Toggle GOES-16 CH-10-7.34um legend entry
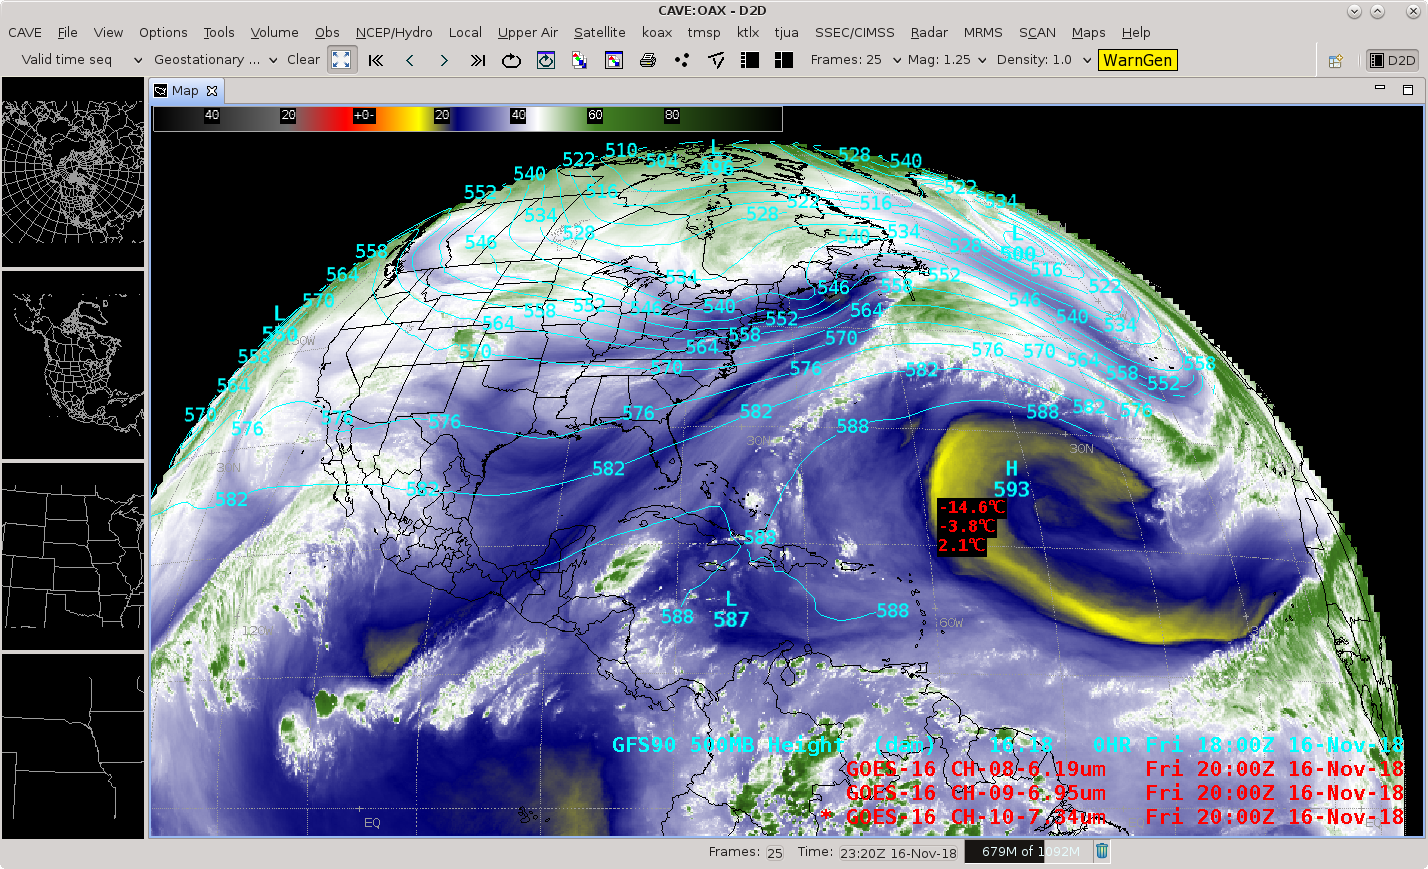The image size is (1428, 869). (x=1113, y=817)
